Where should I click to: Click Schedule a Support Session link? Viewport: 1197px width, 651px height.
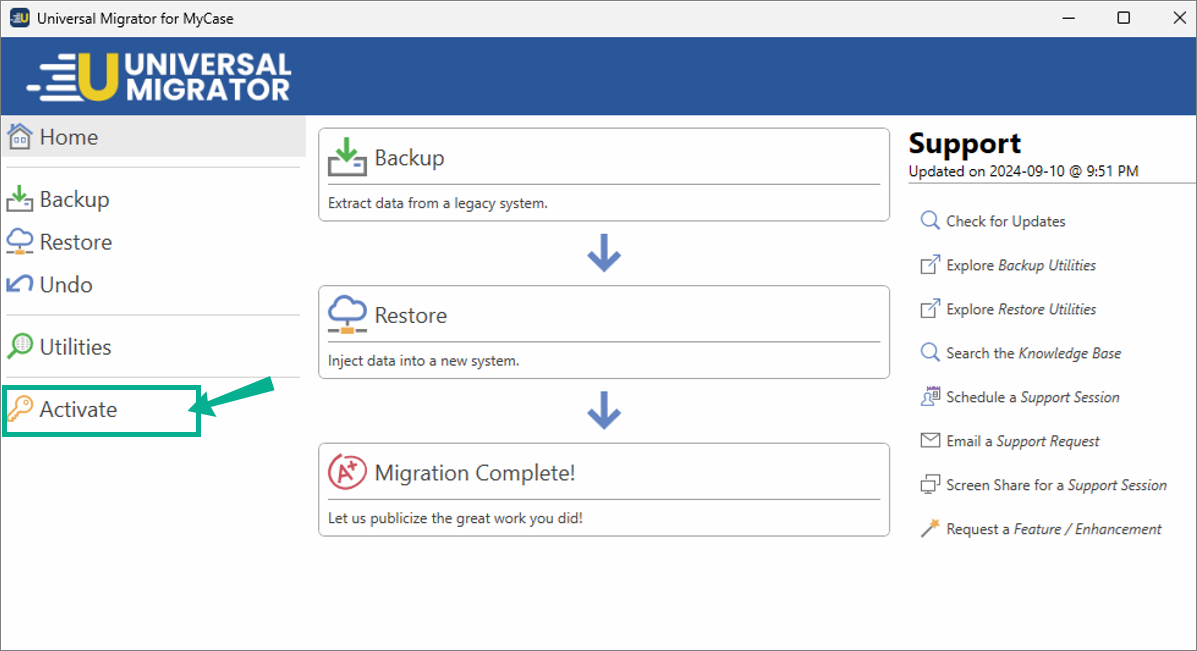click(x=1033, y=398)
